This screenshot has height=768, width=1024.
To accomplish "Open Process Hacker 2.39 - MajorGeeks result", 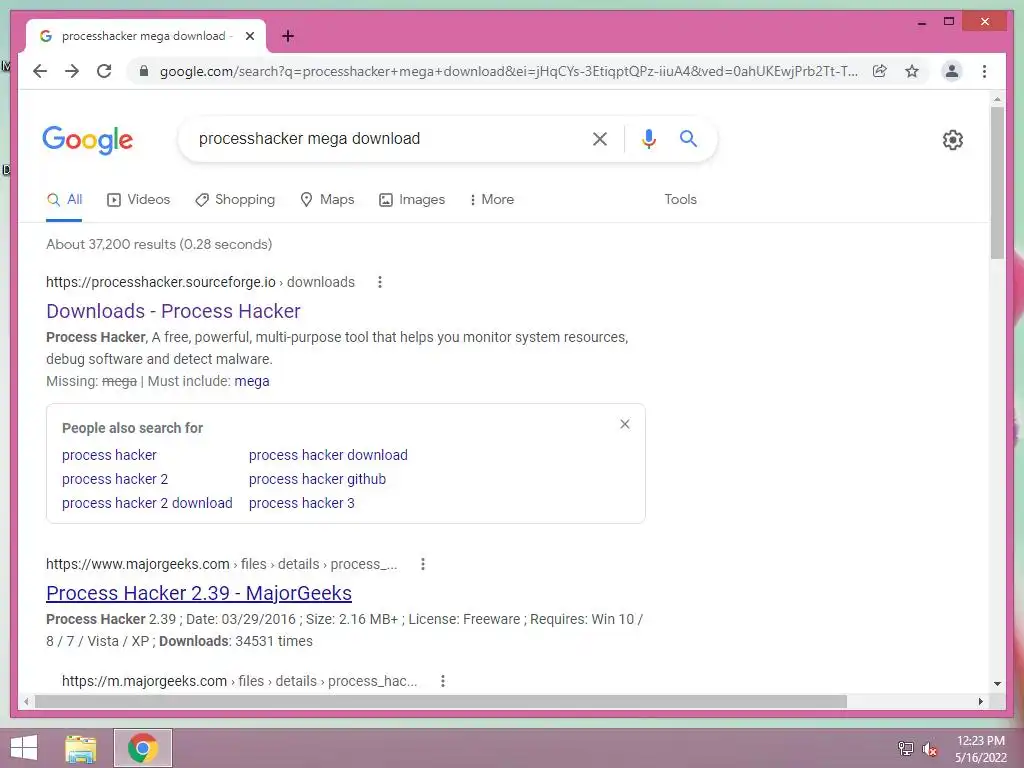I will pos(199,593).
